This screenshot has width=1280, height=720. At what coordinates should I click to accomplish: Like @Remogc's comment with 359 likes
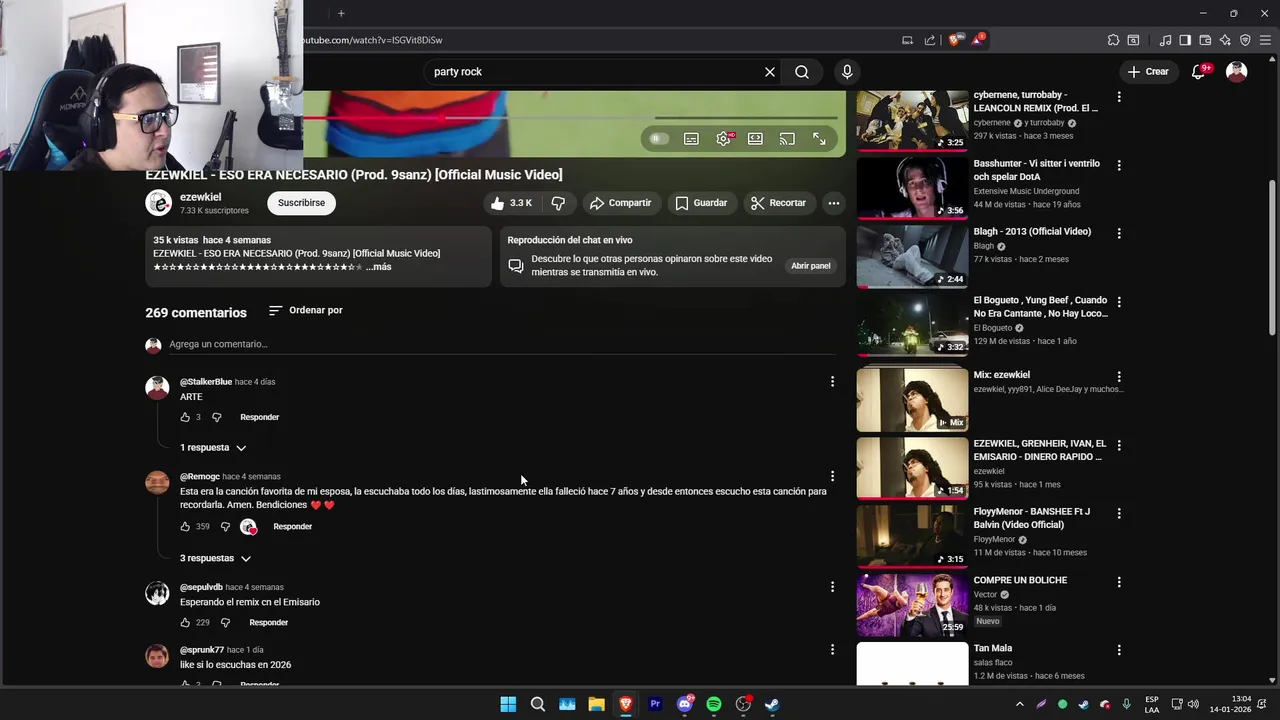pyautogui.click(x=185, y=527)
